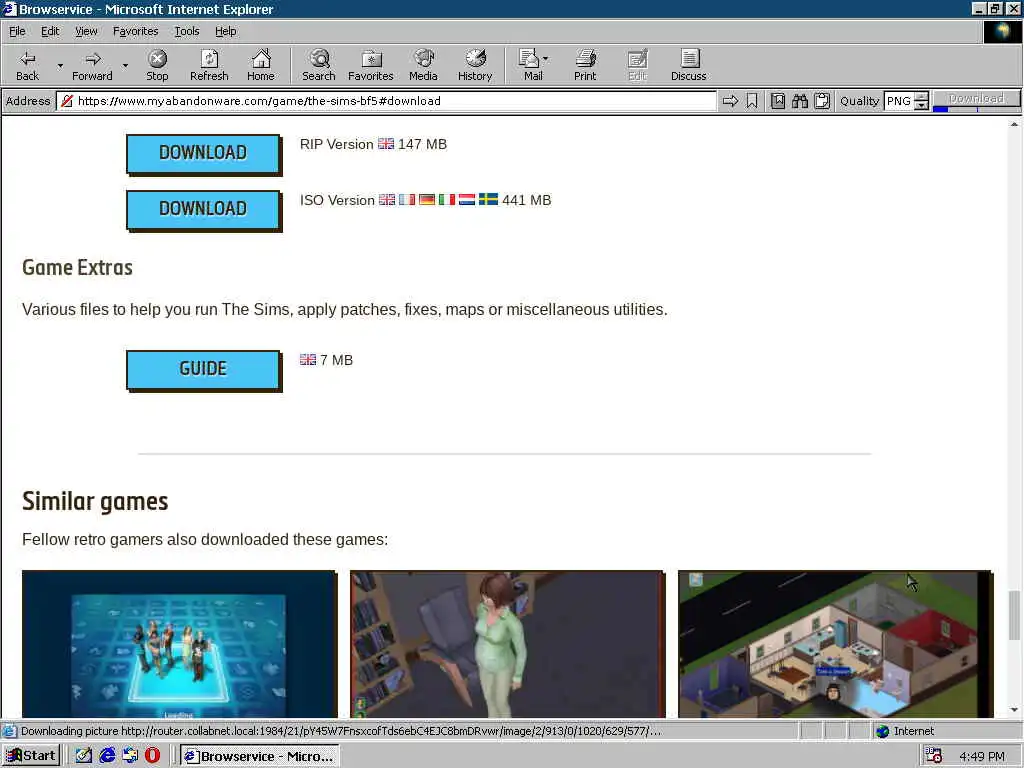
Task: Open the Windows Start menu
Action: (31, 756)
